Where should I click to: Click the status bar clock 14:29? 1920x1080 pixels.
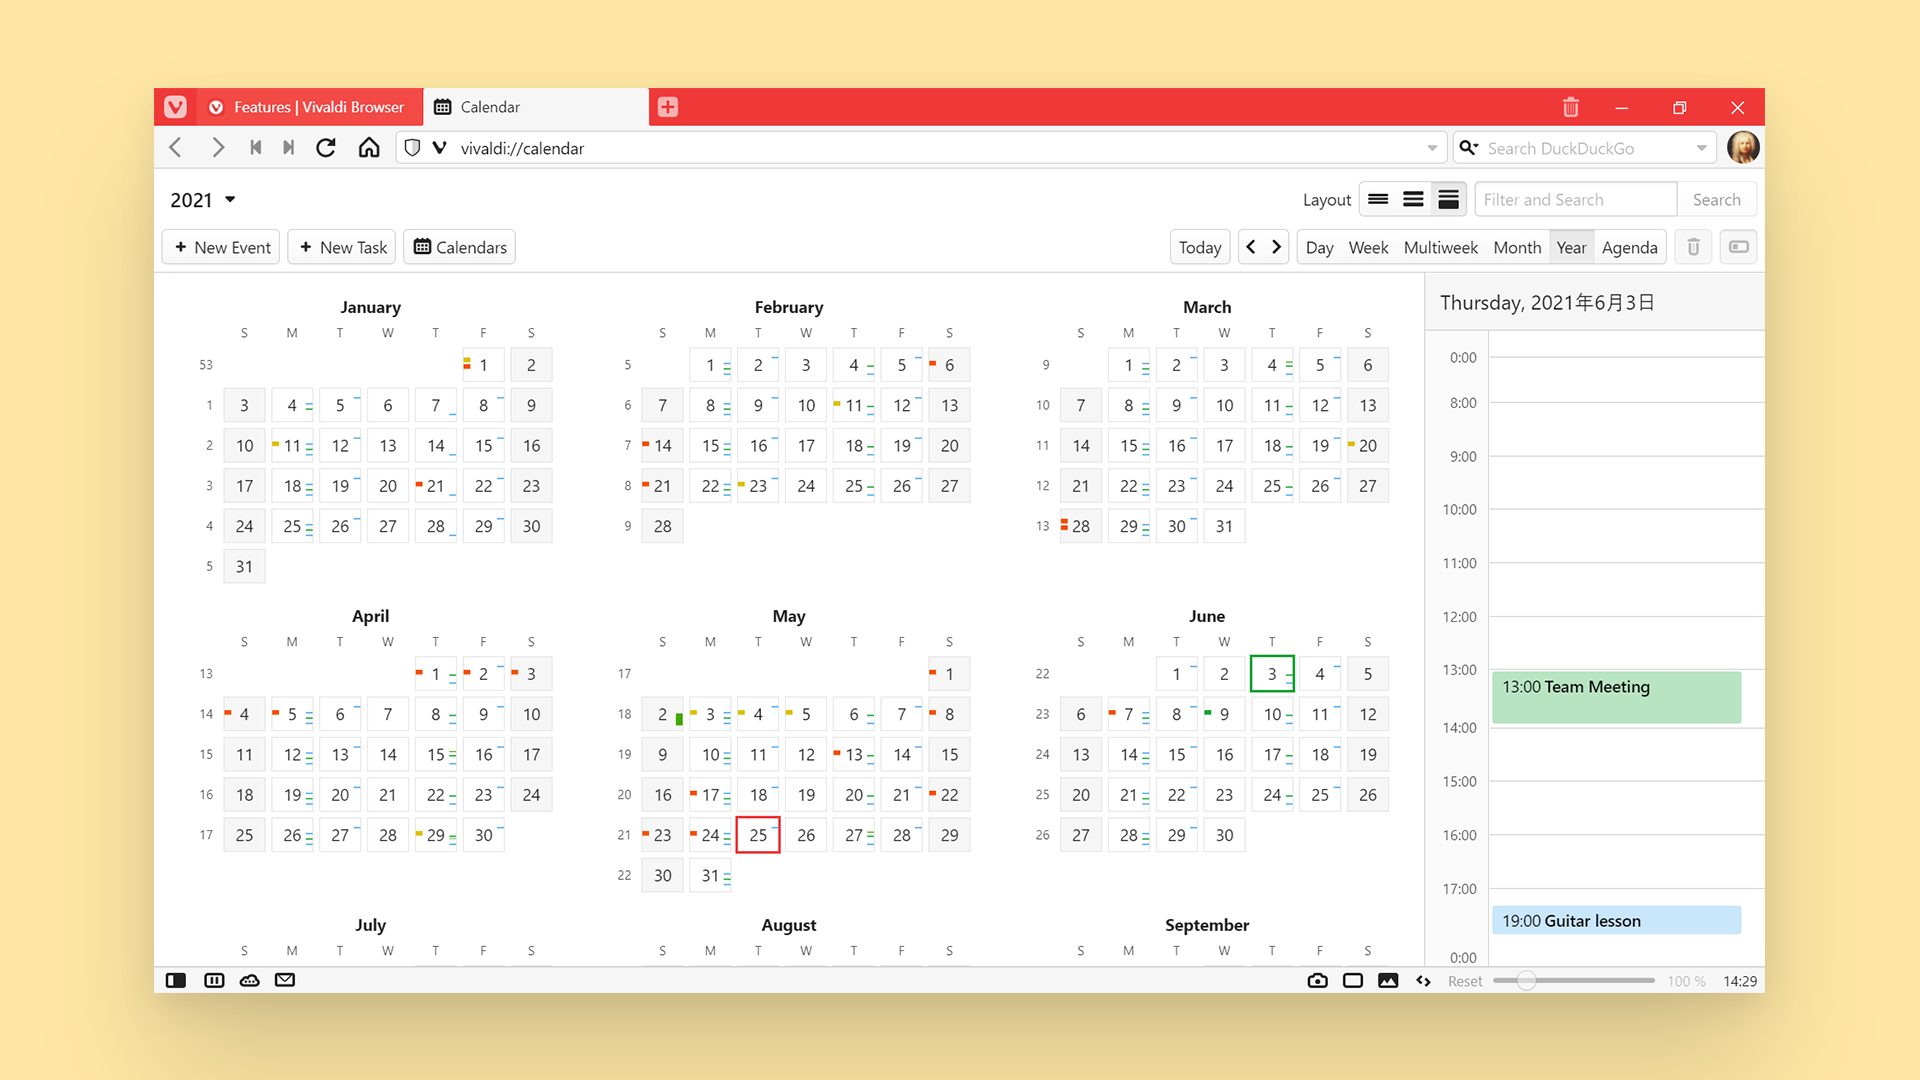pyautogui.click(x=1740, y=981)
